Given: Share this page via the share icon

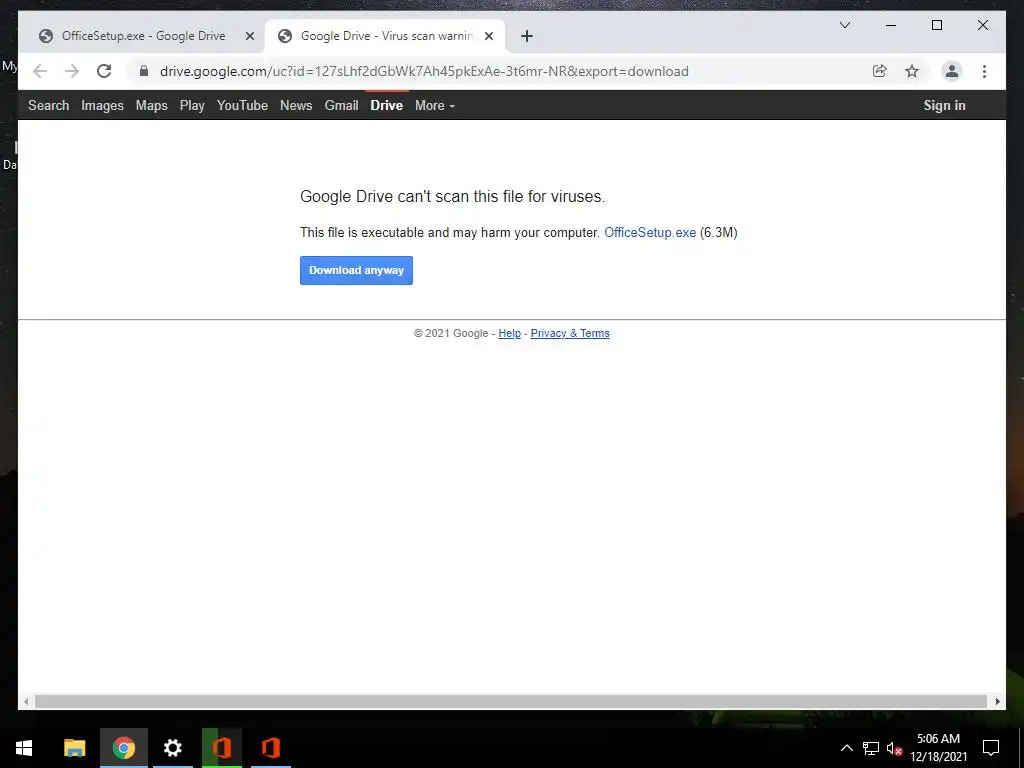Looking at the screenshot, I should point(880,71).
